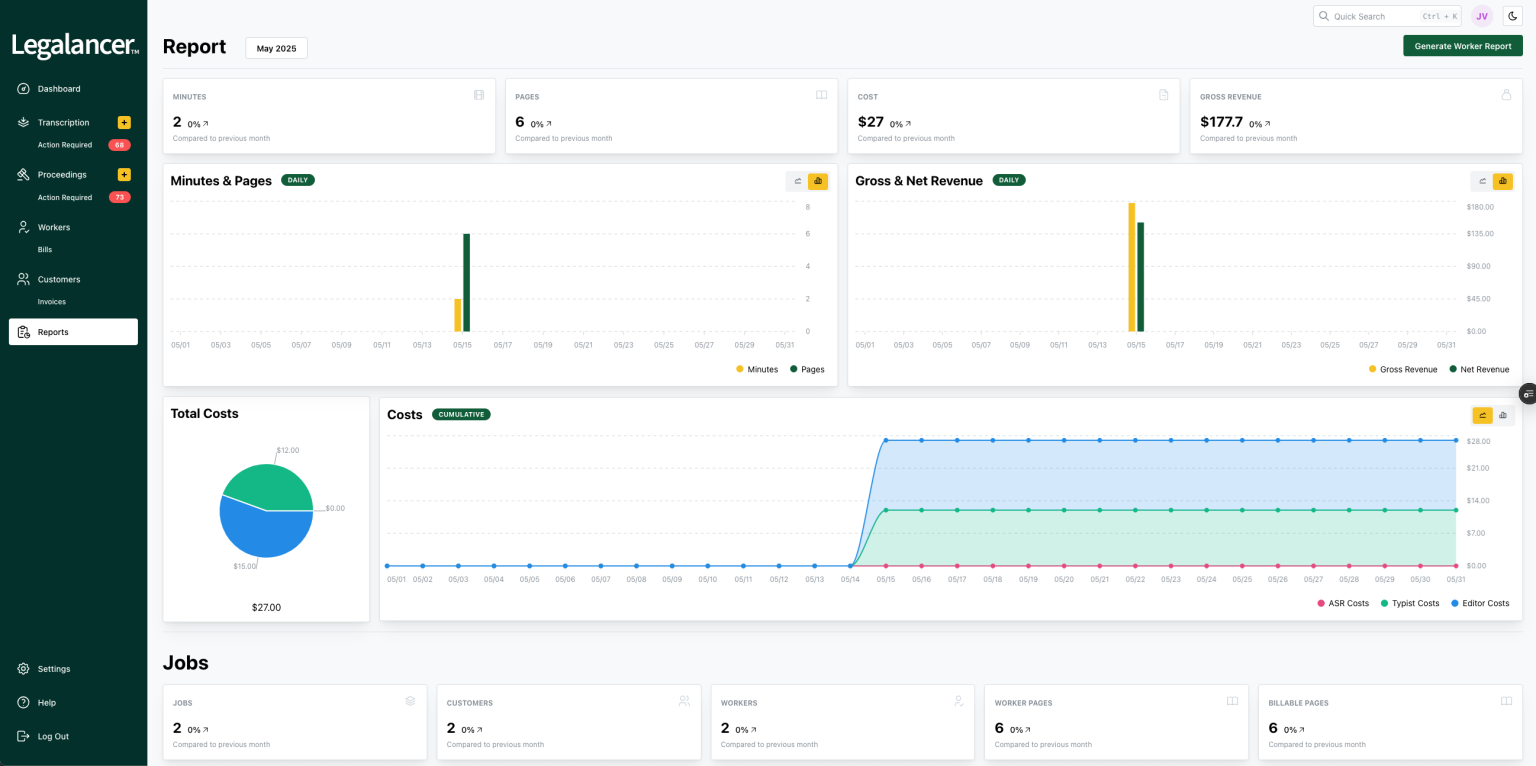Click the Customers people icon in sidebar
The image size is (1536, 766).
click(23, 279)
